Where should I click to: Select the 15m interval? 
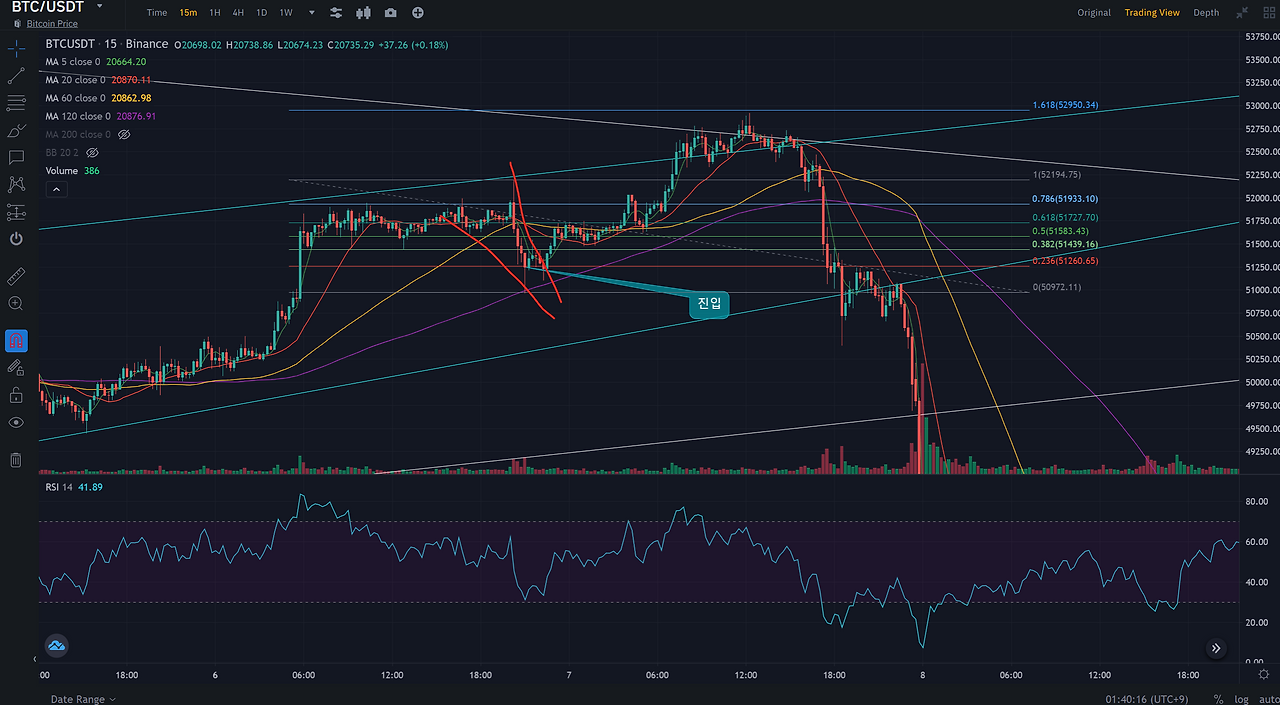point(188,13)
